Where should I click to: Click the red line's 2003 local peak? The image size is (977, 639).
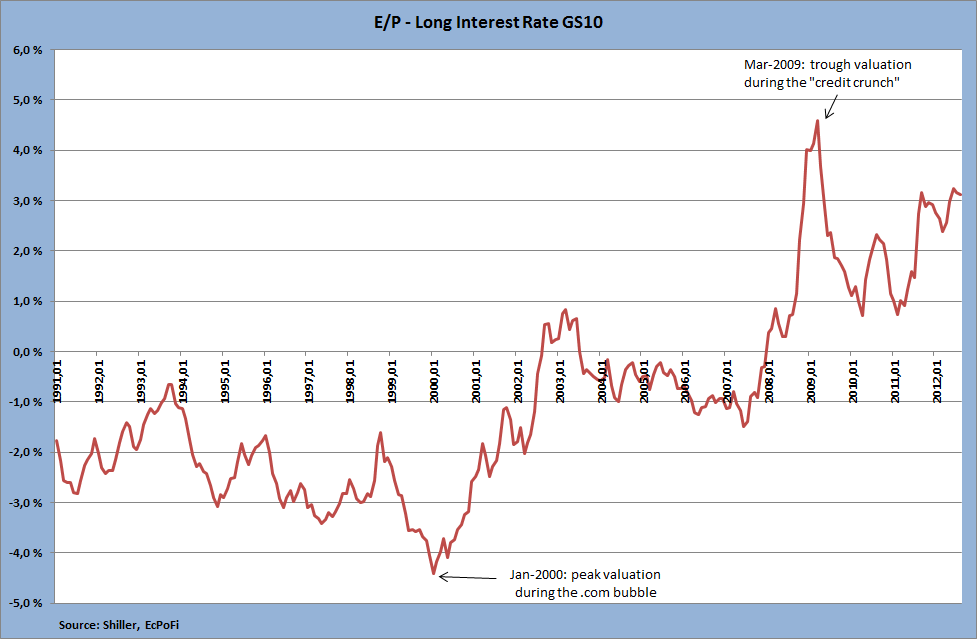565,310
